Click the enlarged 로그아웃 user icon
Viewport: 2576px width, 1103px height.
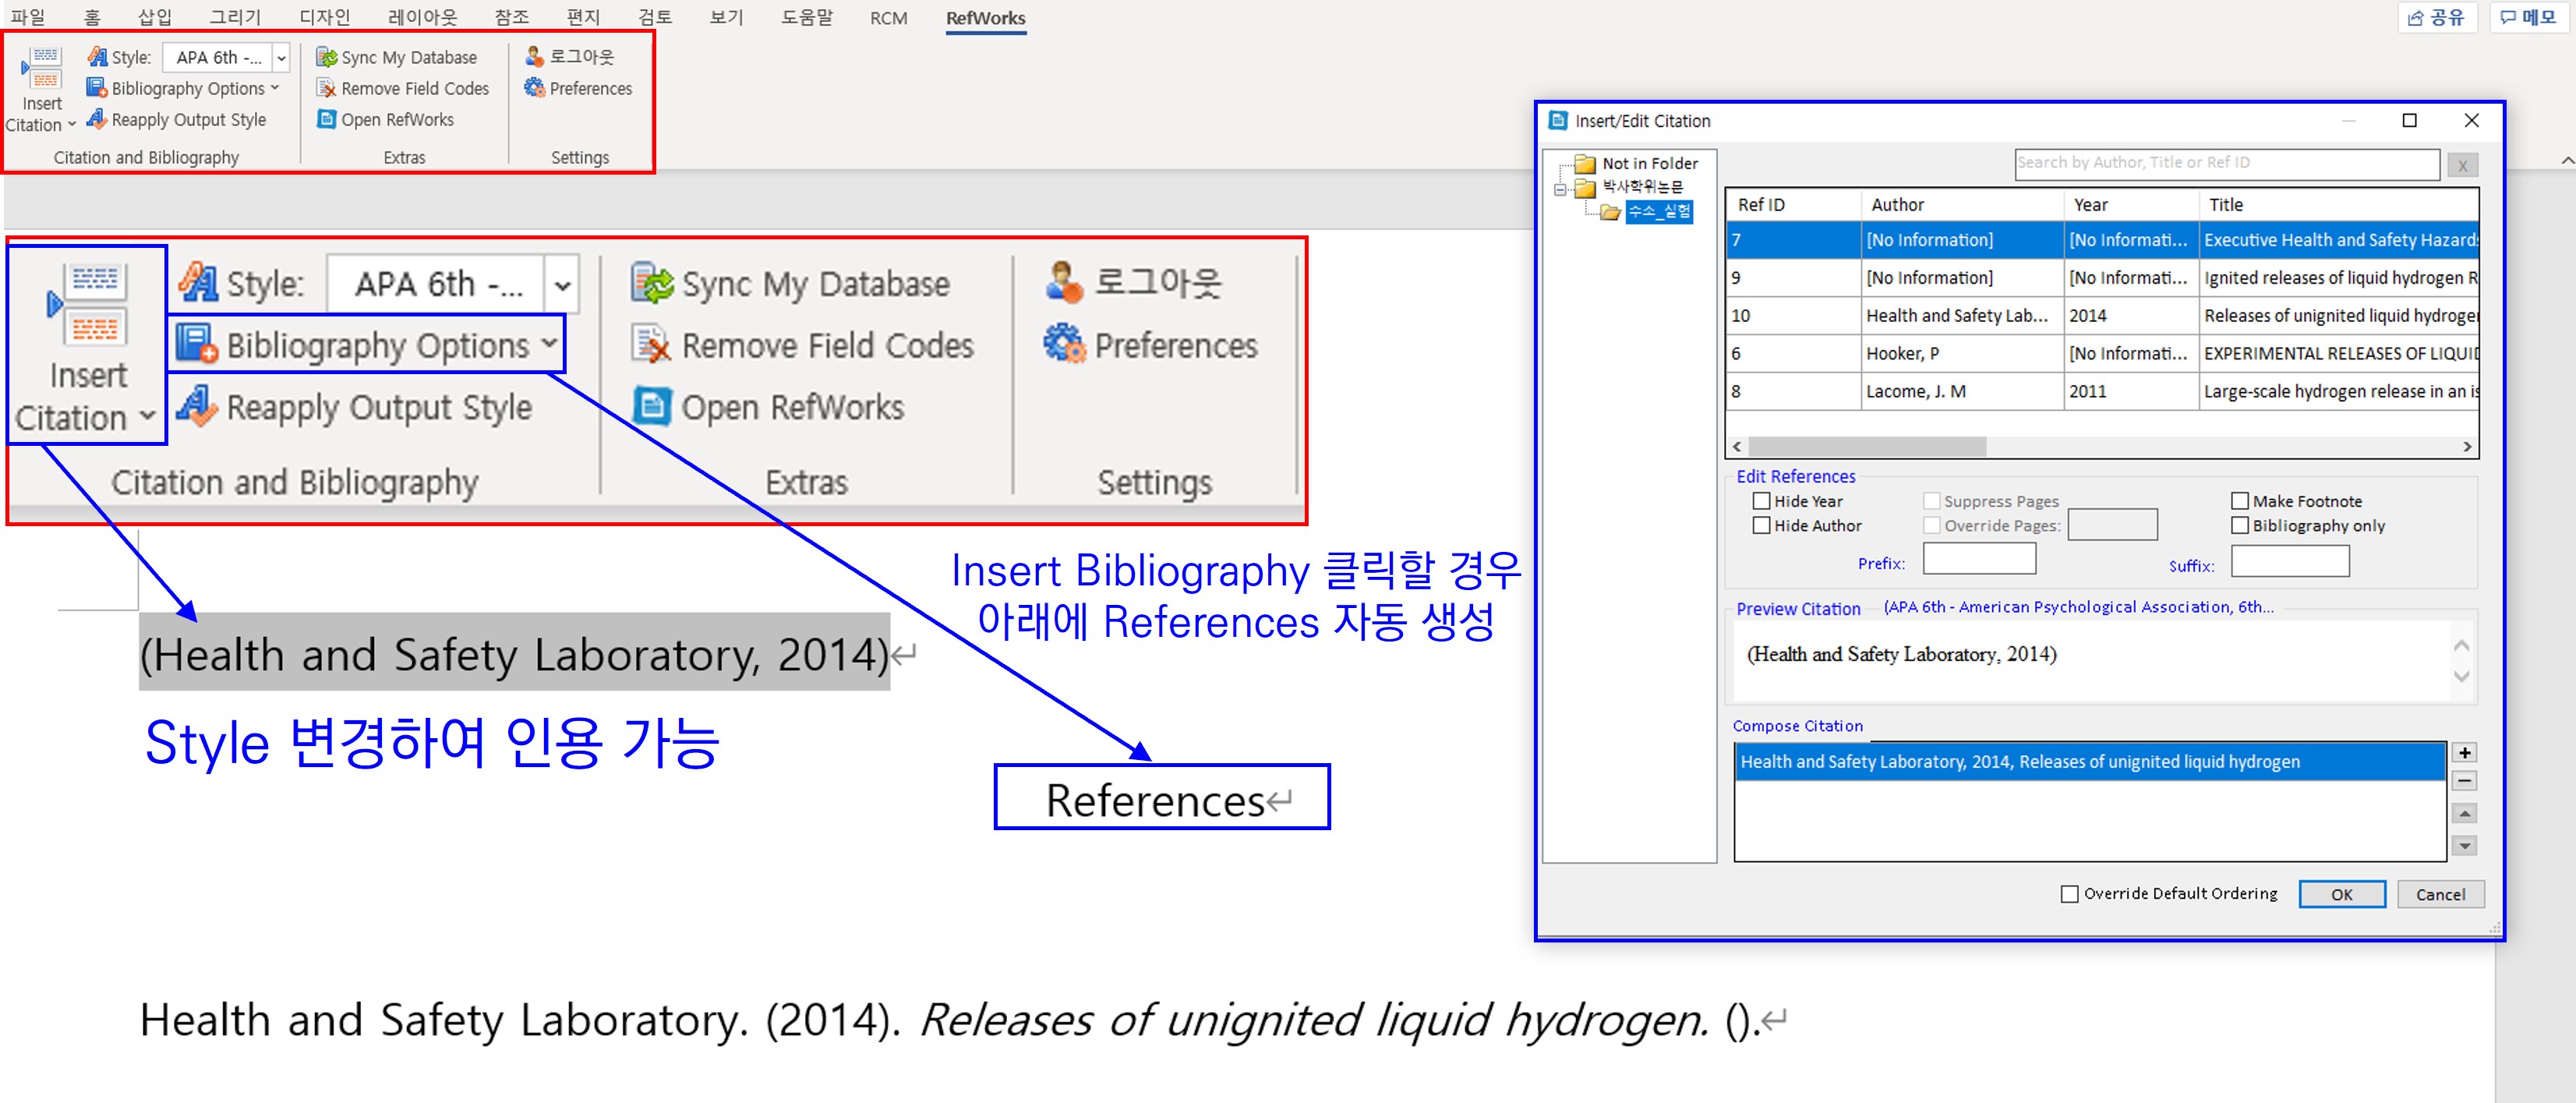tap(1064, 282)
